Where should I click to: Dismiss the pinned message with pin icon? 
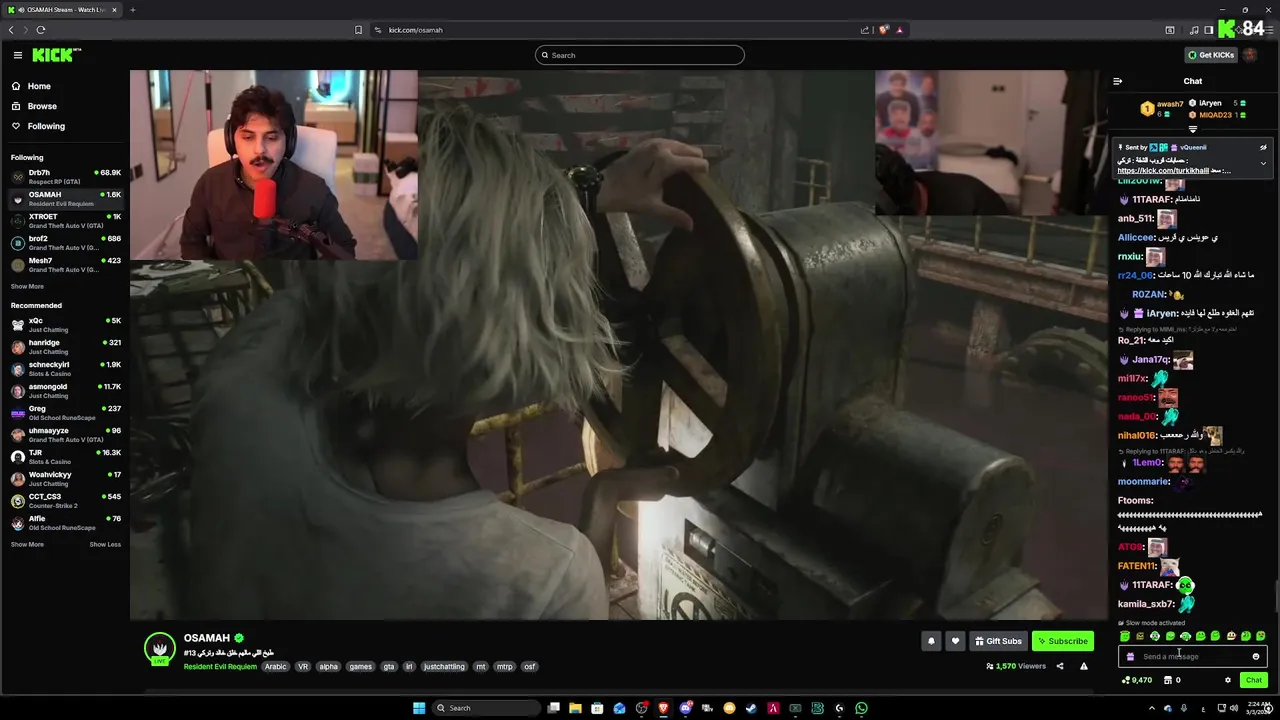point(1263,147)
